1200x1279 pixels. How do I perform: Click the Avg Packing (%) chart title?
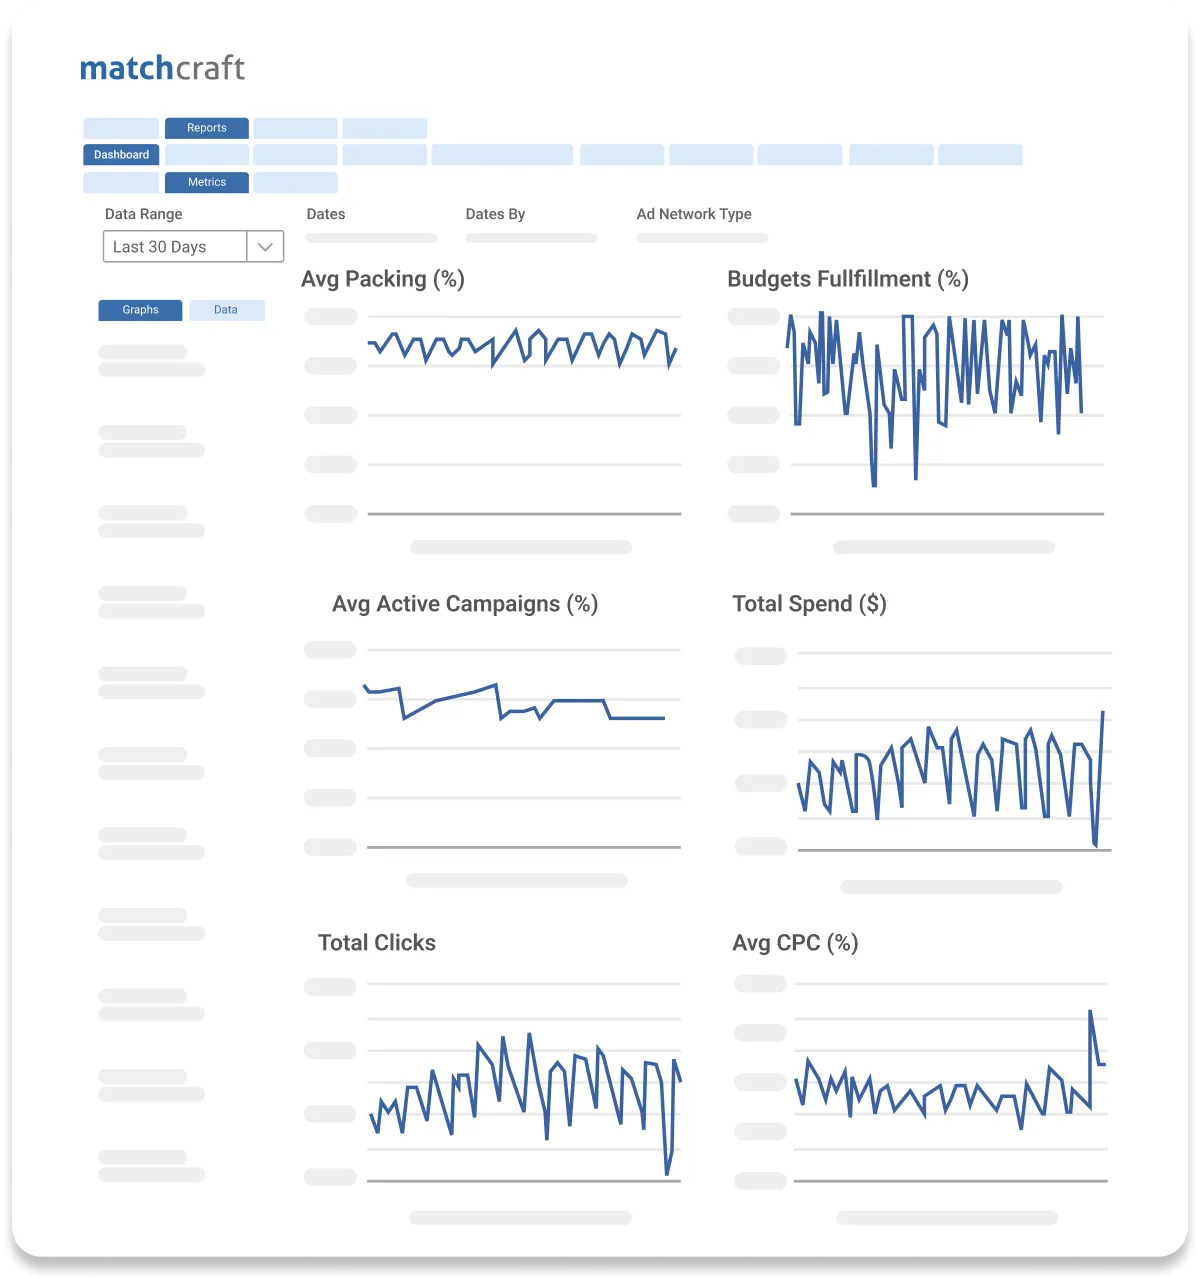point(383,279)
